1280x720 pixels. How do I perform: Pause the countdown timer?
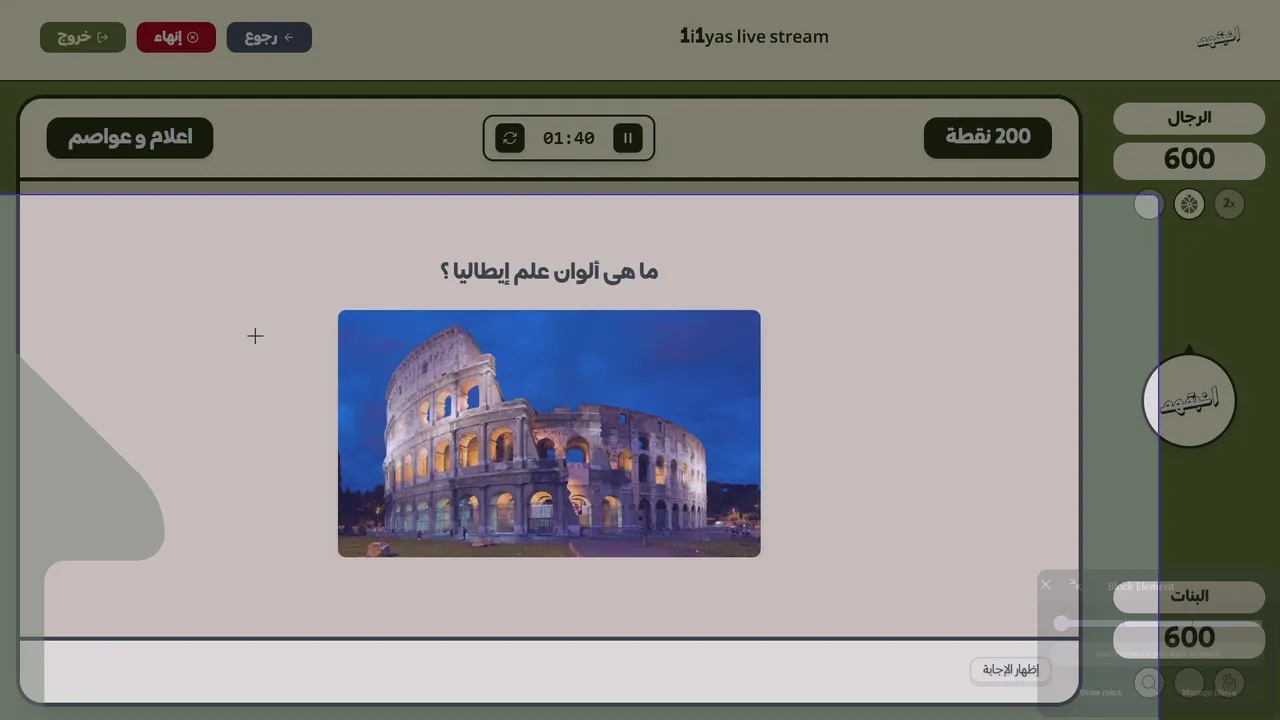pos(628,138)
